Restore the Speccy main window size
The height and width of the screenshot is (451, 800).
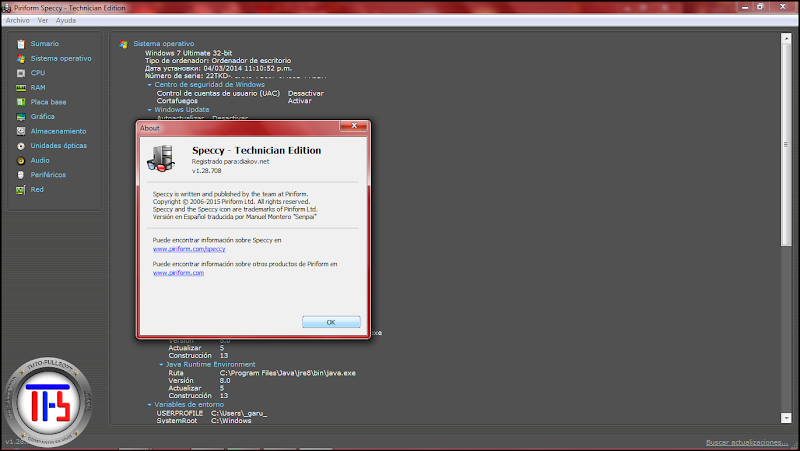760,7
